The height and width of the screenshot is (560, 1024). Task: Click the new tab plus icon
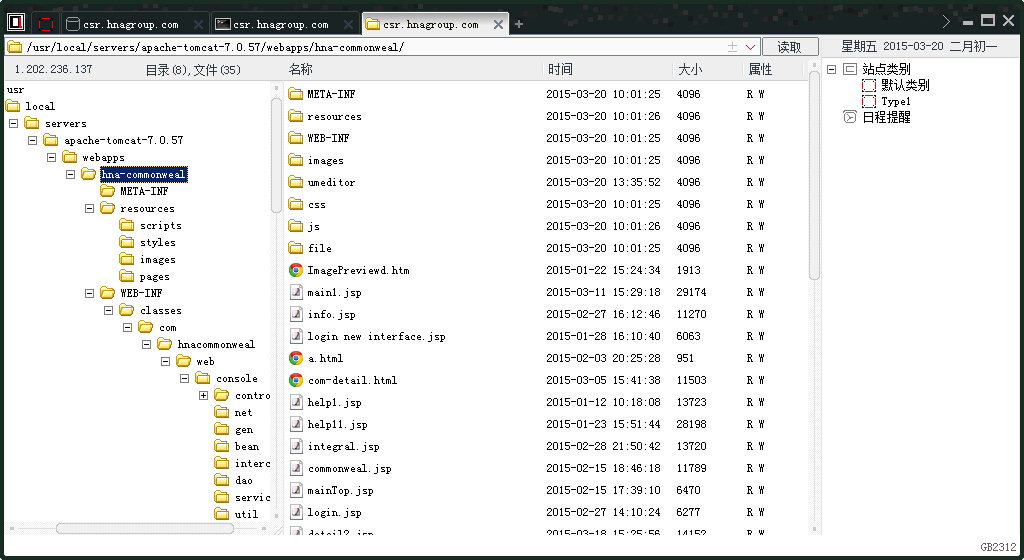click(519, 24)
